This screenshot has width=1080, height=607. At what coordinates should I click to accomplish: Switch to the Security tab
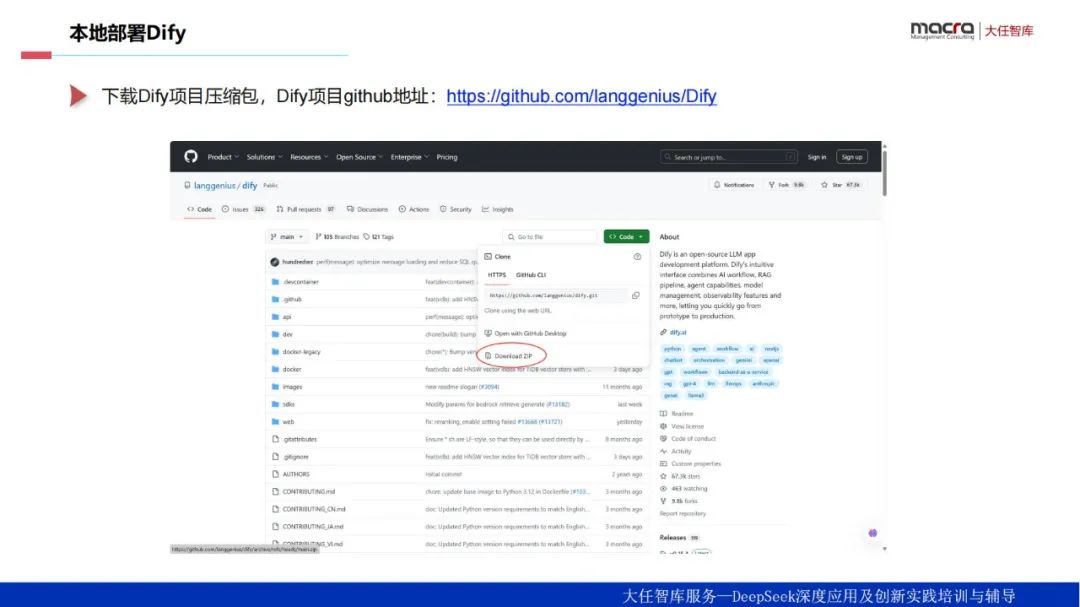[455, 209]
